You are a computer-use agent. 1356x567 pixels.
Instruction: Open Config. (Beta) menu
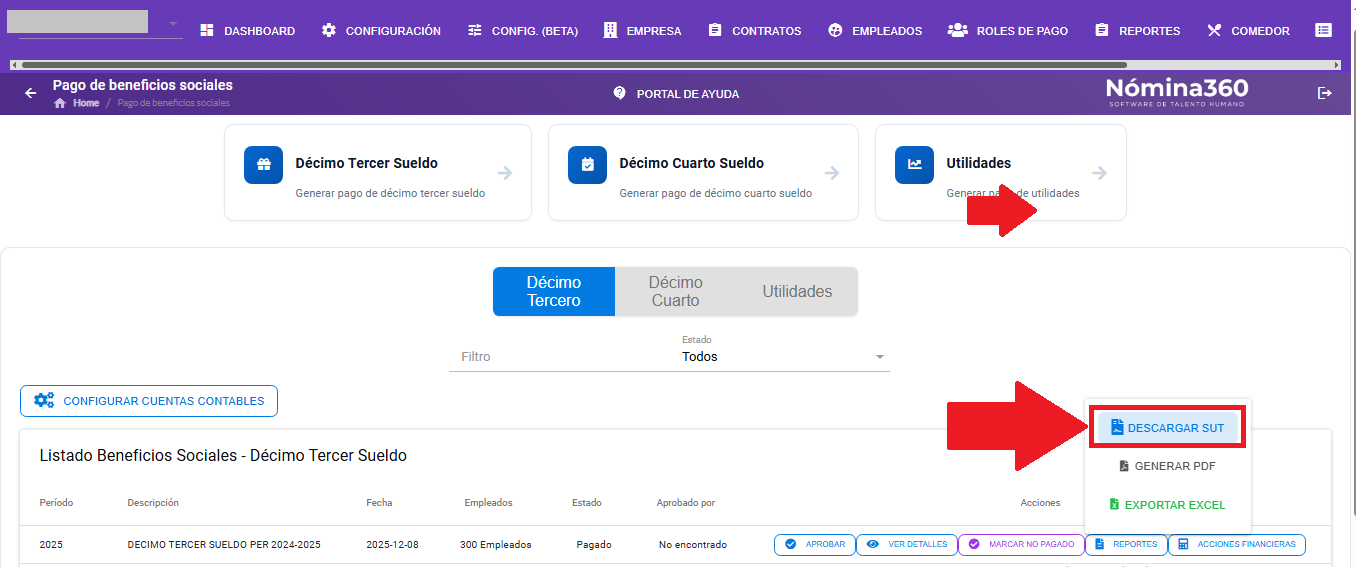pyautogui.click(x=522, y=31)
